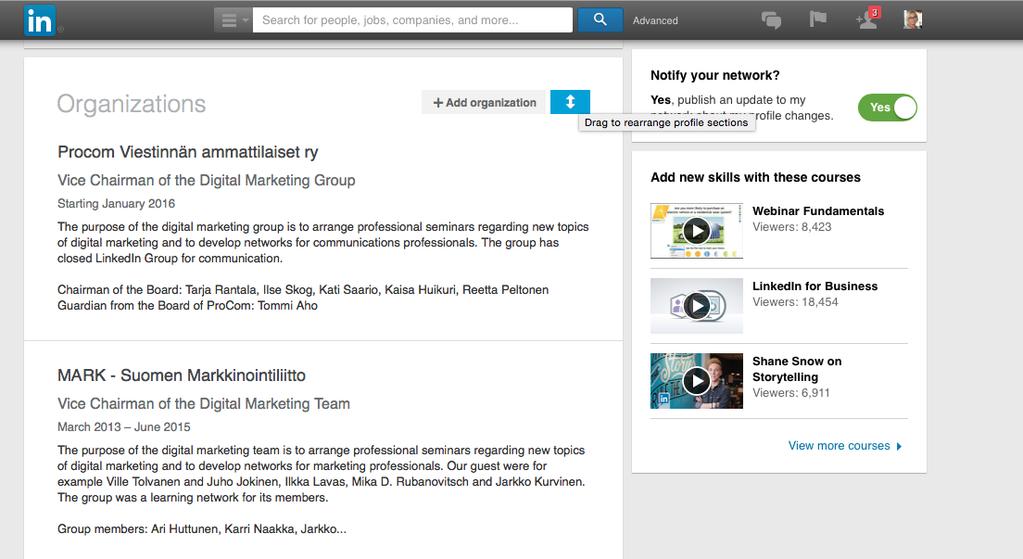The image size is (1023, 559).
Task: Click March 2013 – June 2015 date text
Action: (x=124, y=427)
